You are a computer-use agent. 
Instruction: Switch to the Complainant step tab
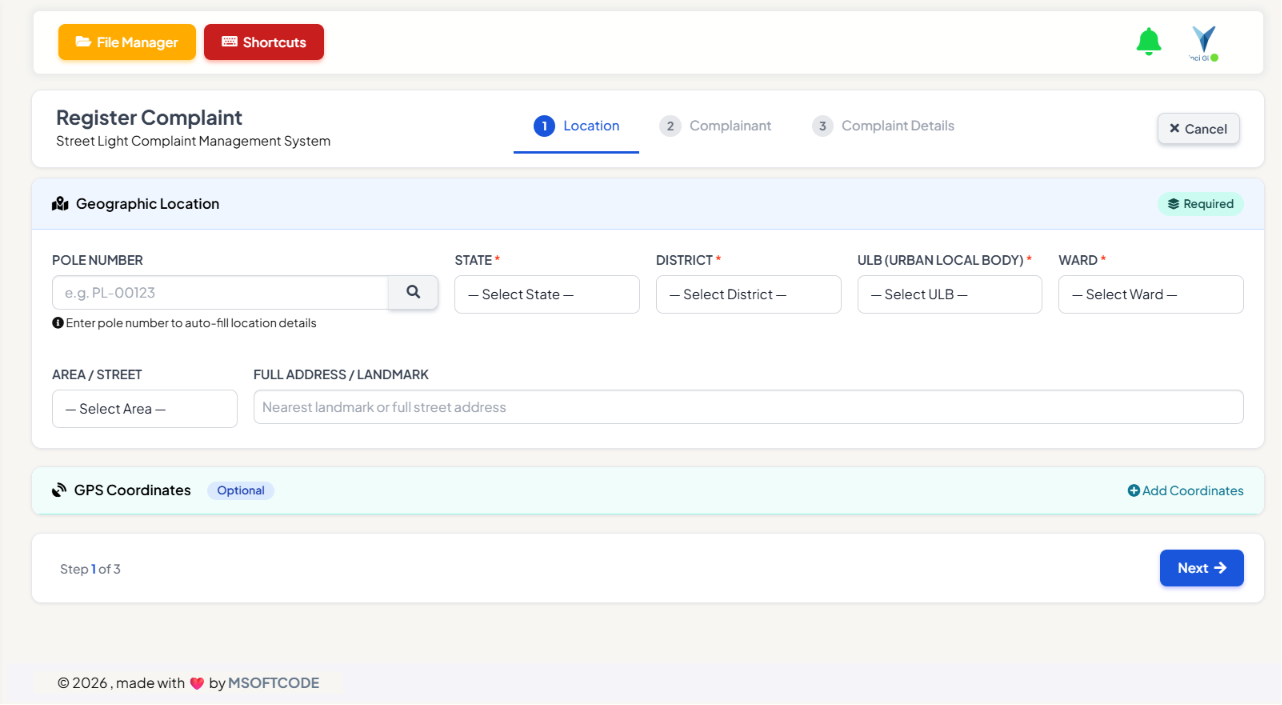pos(716,126)
